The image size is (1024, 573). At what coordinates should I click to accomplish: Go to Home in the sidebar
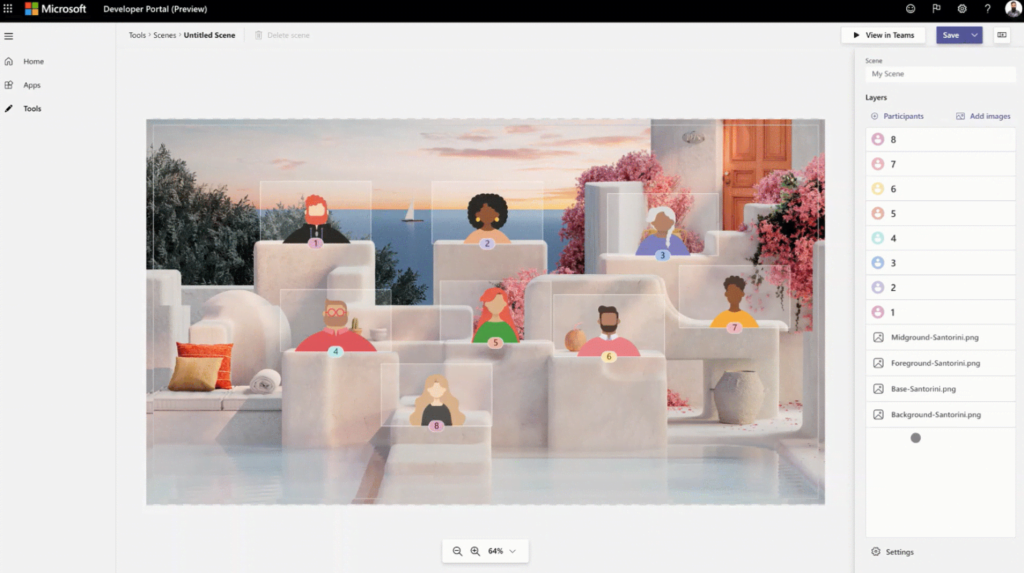33,61
